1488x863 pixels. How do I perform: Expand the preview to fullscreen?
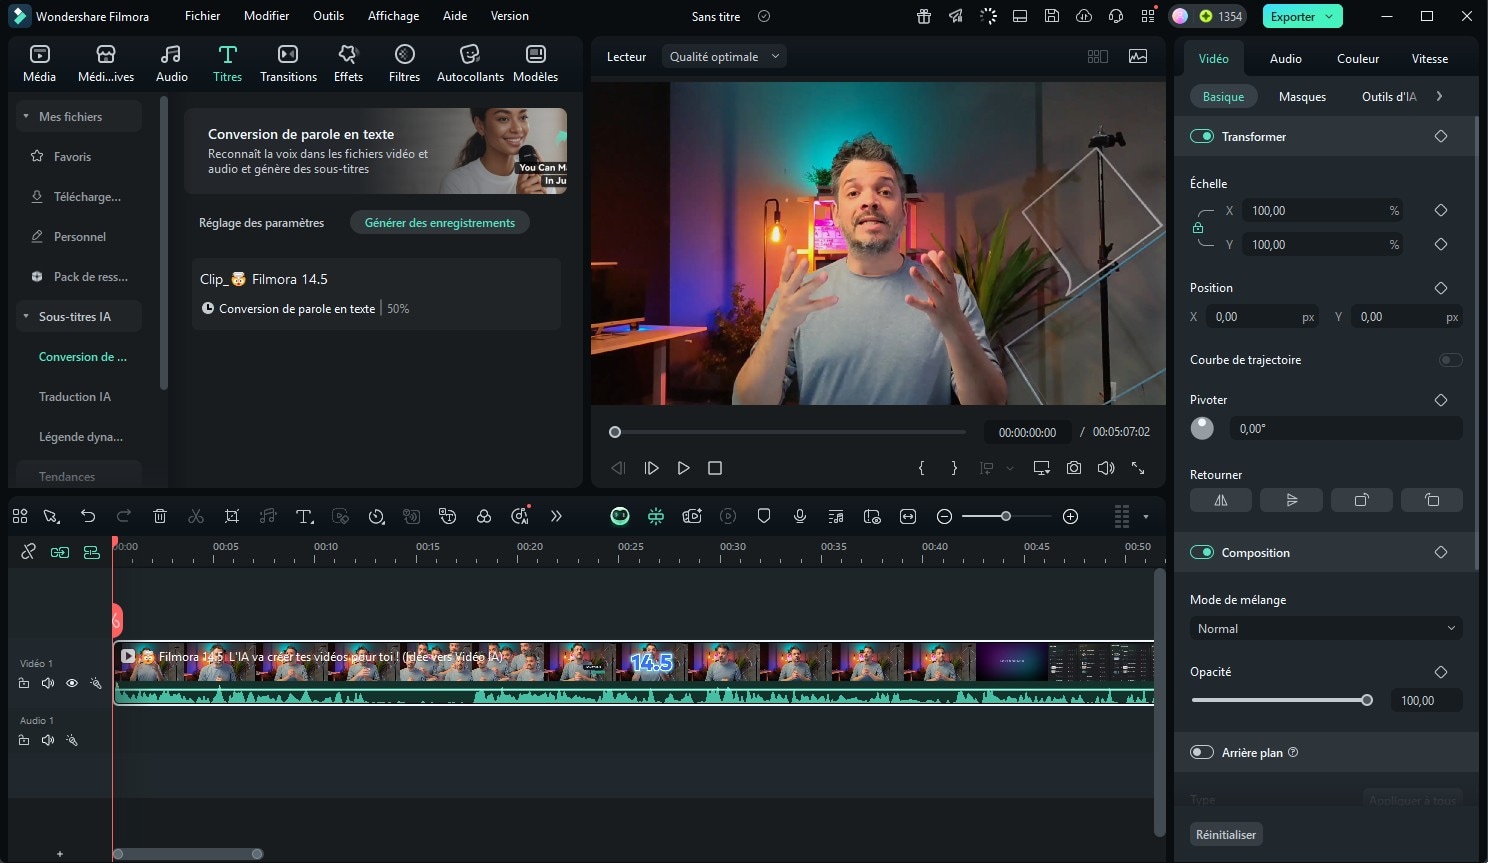[1138, 468]
